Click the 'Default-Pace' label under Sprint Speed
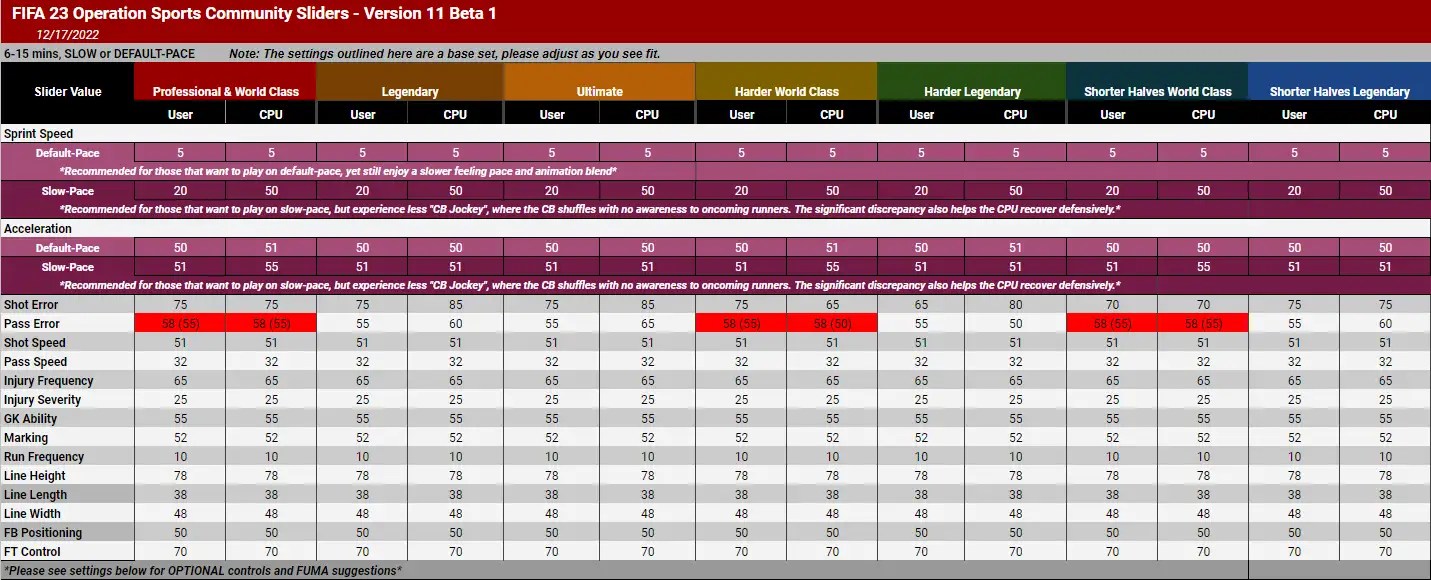The height and width of the screenshot is (580, 1431). [x=68, y=153]
